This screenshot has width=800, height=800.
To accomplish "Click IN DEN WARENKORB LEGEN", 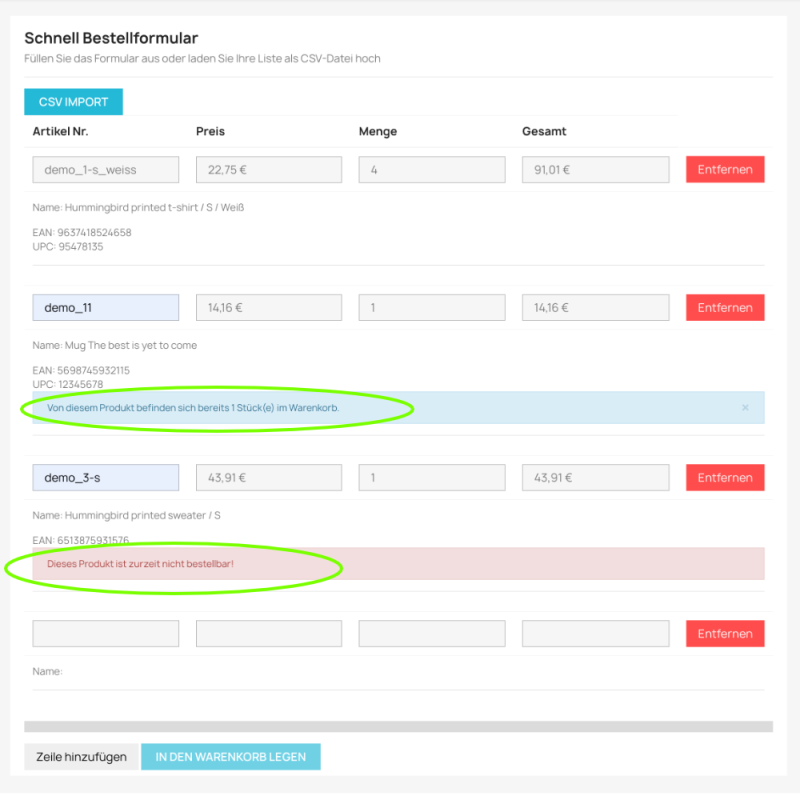I will tap(231, 757).
